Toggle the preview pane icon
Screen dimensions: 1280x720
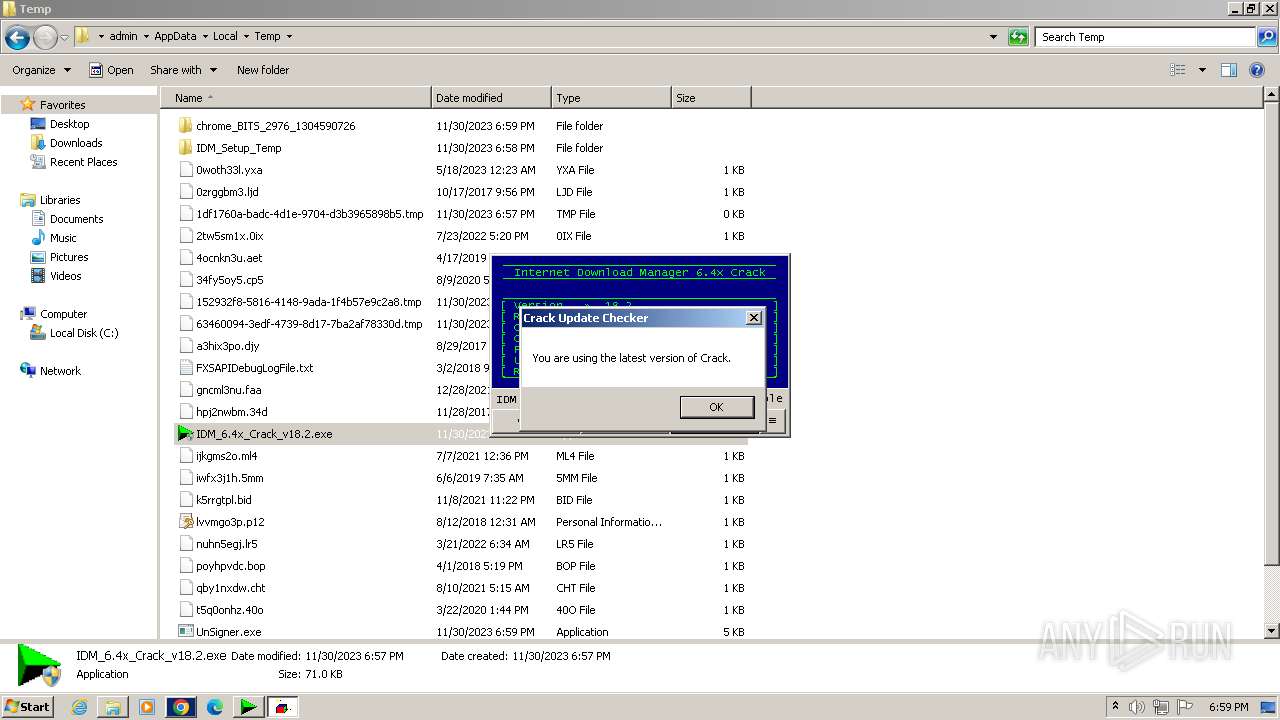[1229, 70]
